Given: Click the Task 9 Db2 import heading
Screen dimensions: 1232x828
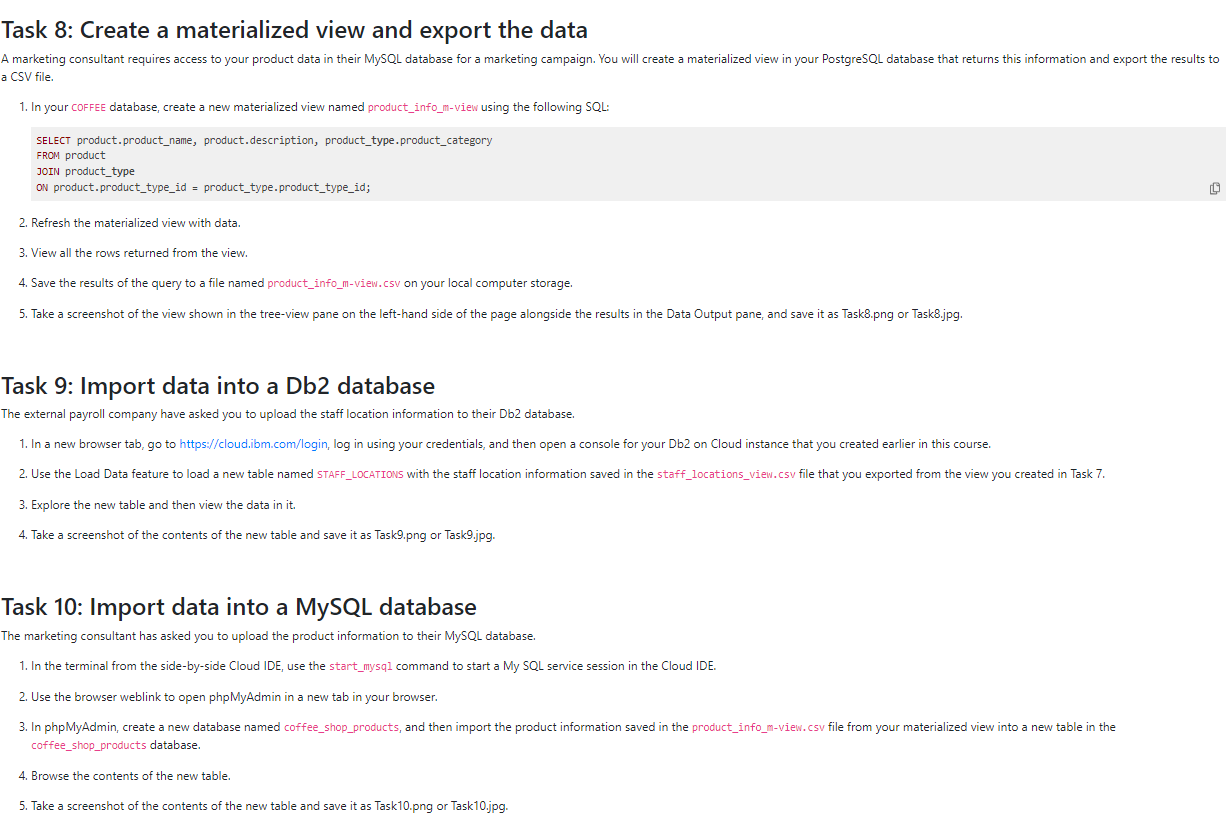Looking at the screenshot, I should pyautogui.click(x=218, y=385).
